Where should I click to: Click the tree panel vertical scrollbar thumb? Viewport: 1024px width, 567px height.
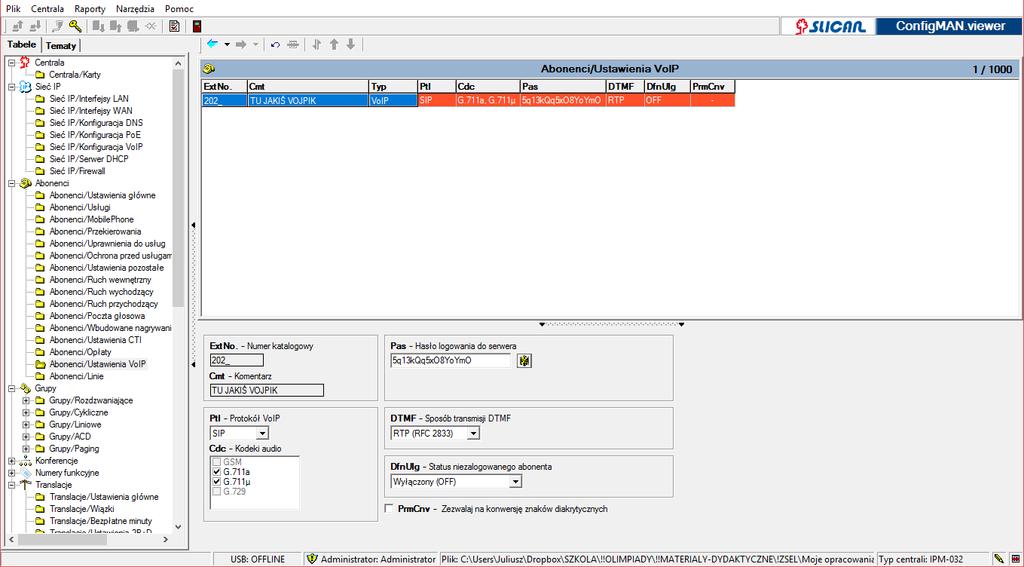pos(178,188)
